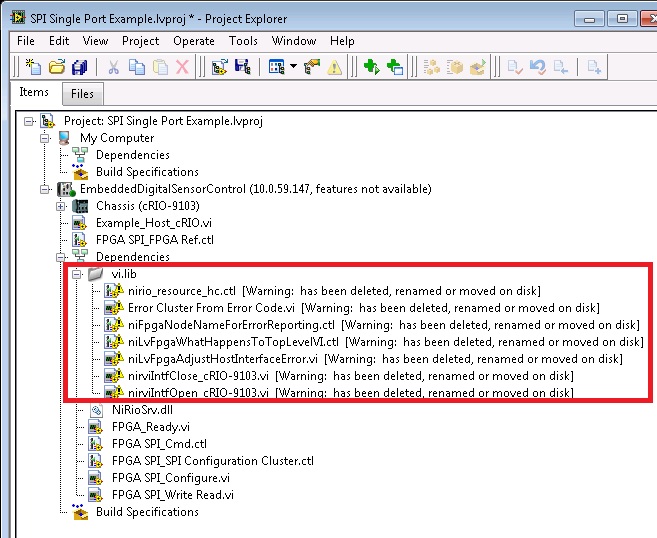Image resolution: width=657 pixels, height=538 pixels.
Task: Open the Project menu
Action: tap(140, 41)
